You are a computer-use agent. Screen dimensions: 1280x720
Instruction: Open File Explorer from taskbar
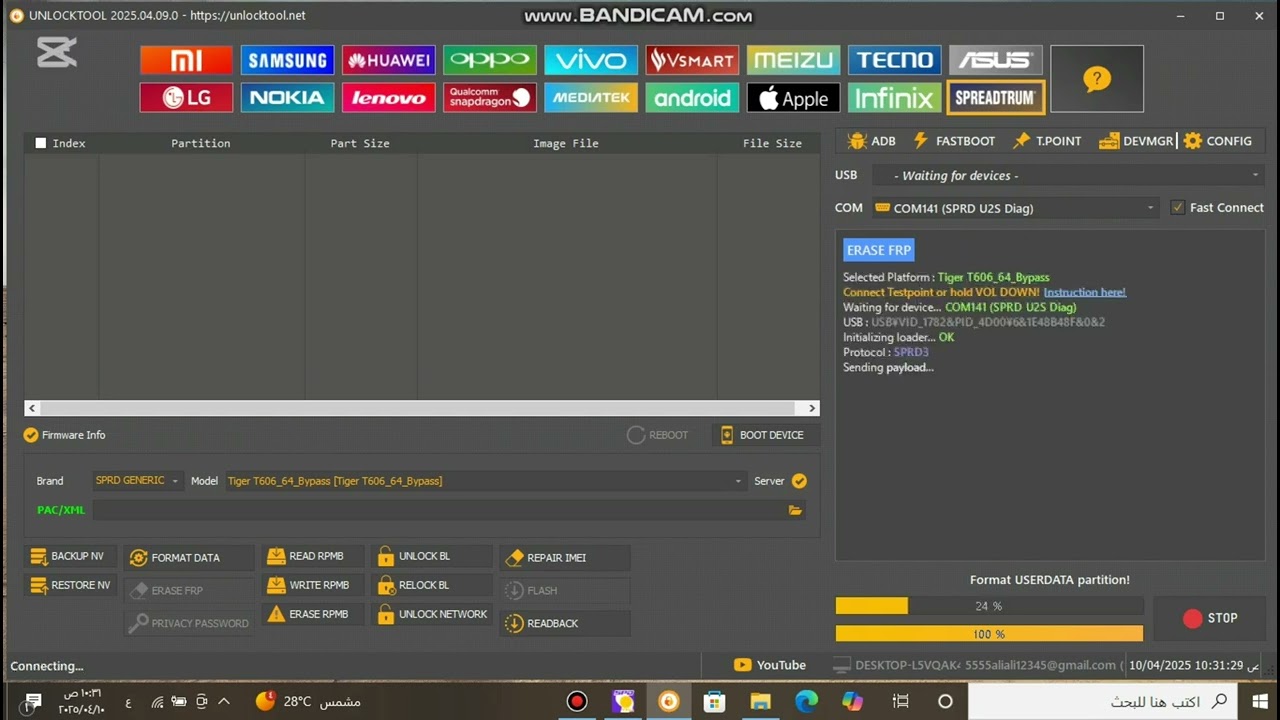tap(760, 701)
